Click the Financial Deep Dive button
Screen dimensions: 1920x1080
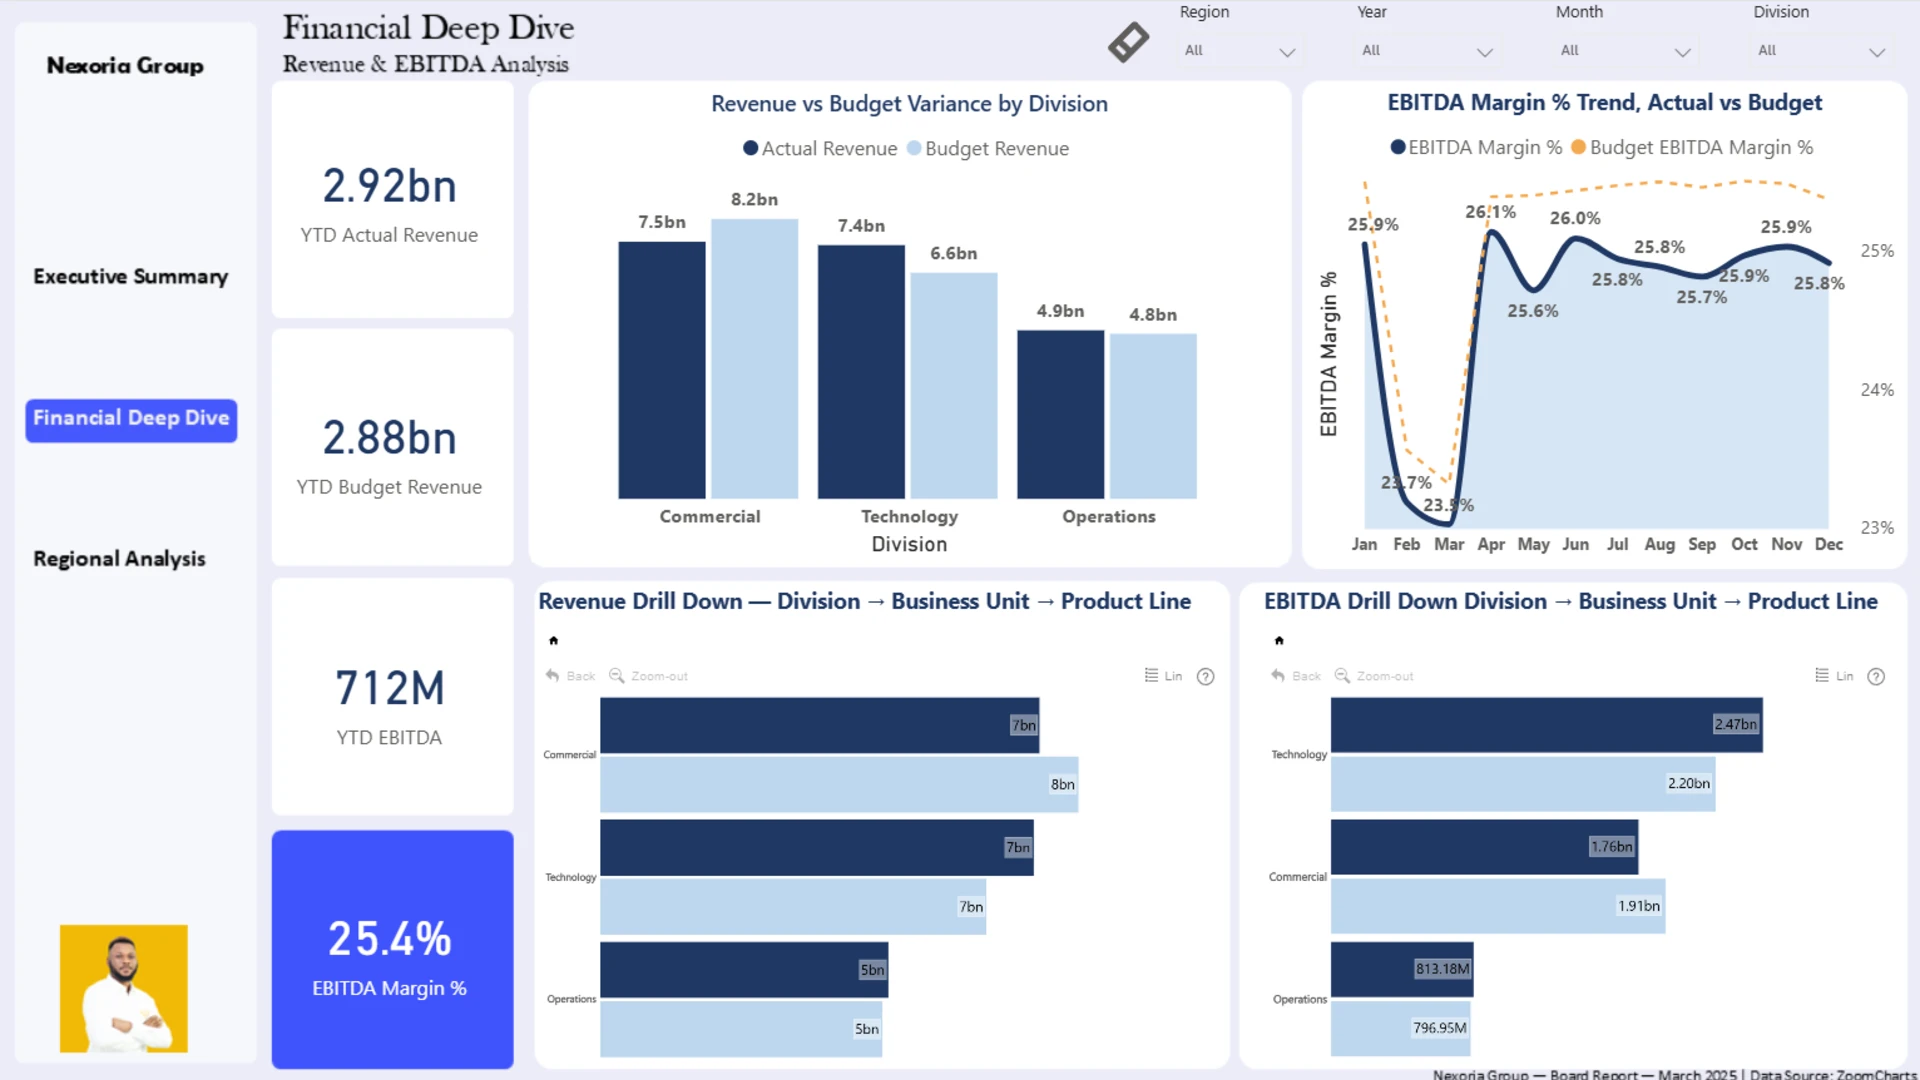pyautogui.click(x=131, y=419)
